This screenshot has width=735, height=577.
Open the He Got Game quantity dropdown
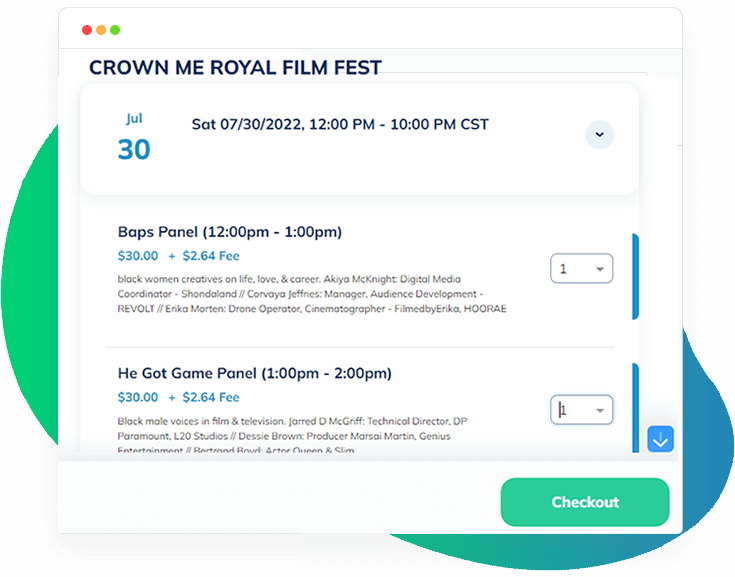[582, 410]
